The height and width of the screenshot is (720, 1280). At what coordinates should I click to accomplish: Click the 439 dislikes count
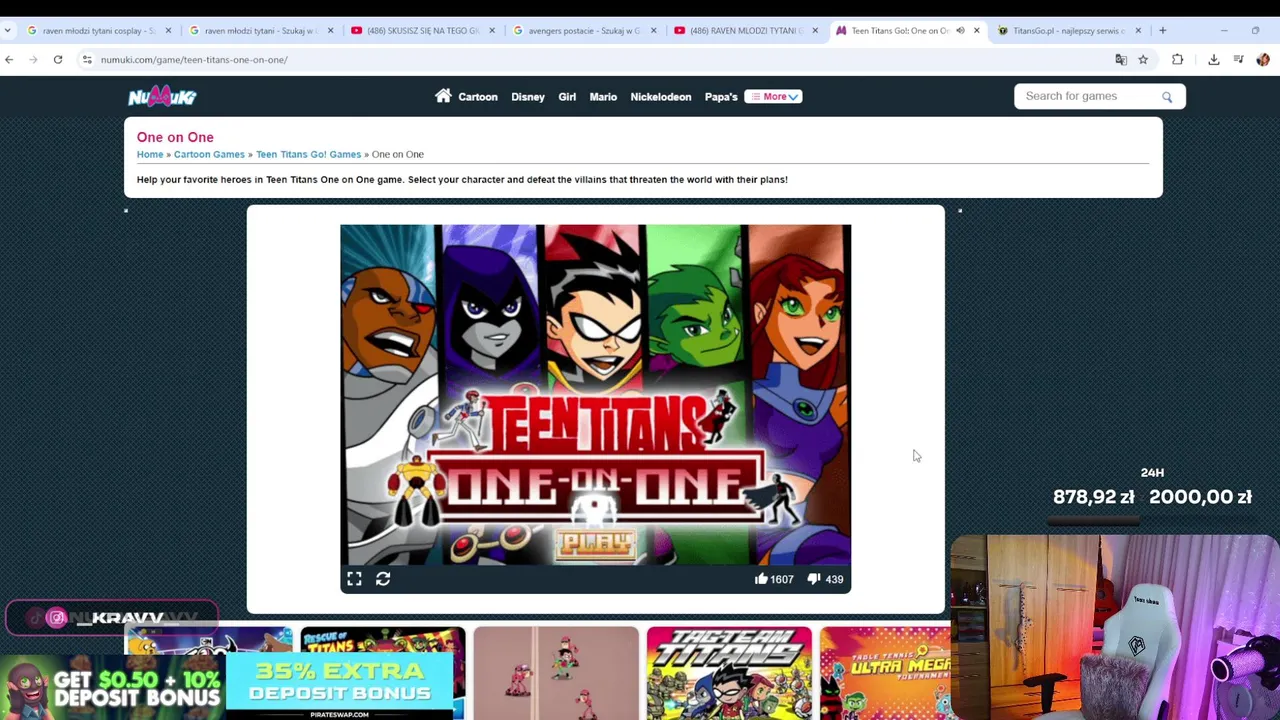coord(834,579)
